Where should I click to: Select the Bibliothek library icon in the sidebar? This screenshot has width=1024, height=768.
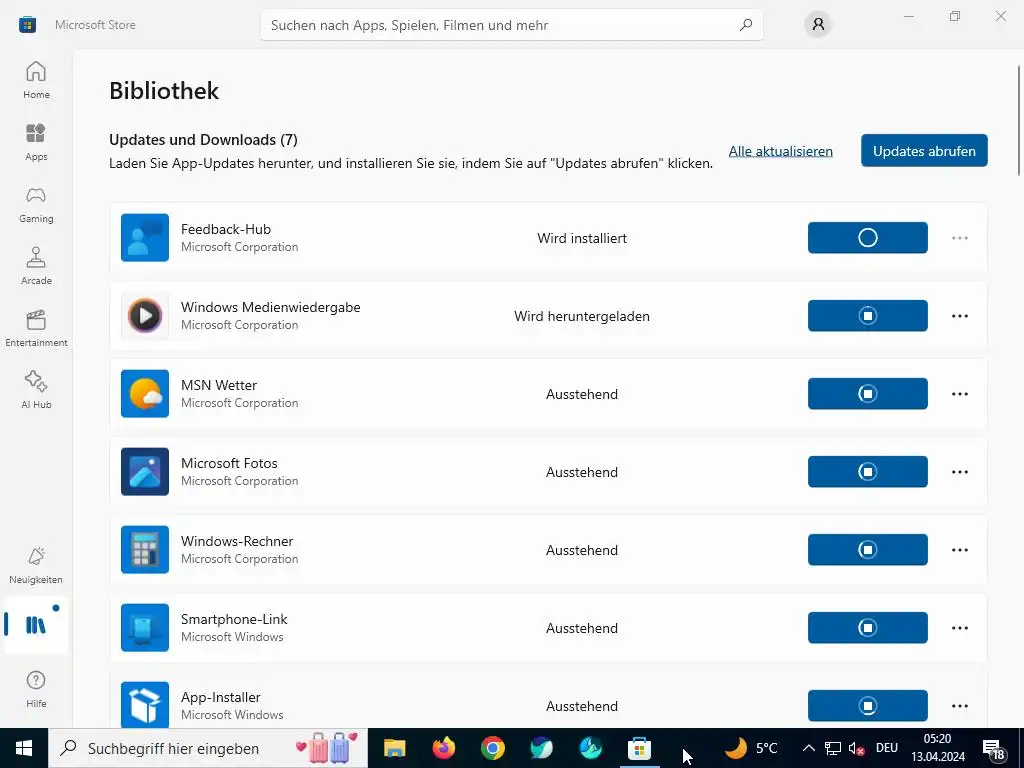pos(36,625)
